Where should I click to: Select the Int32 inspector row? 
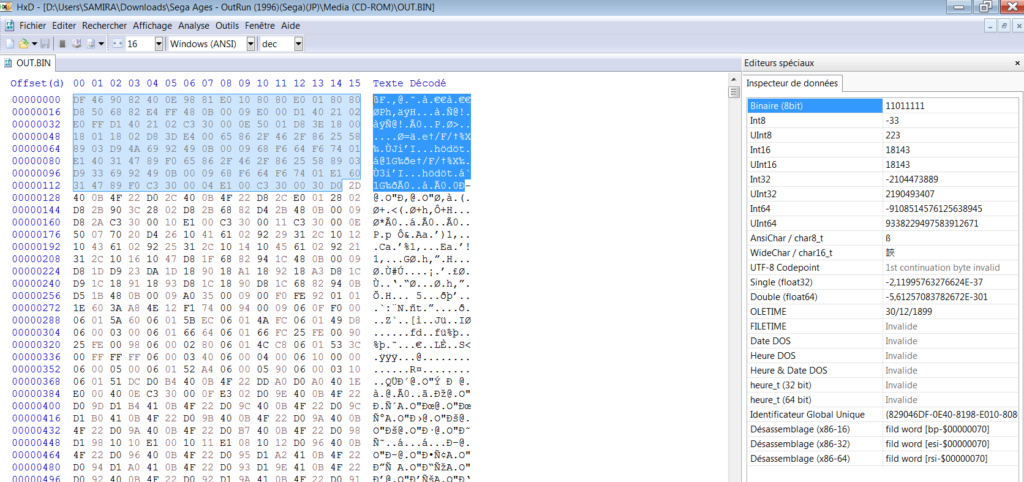click(884, 179)
